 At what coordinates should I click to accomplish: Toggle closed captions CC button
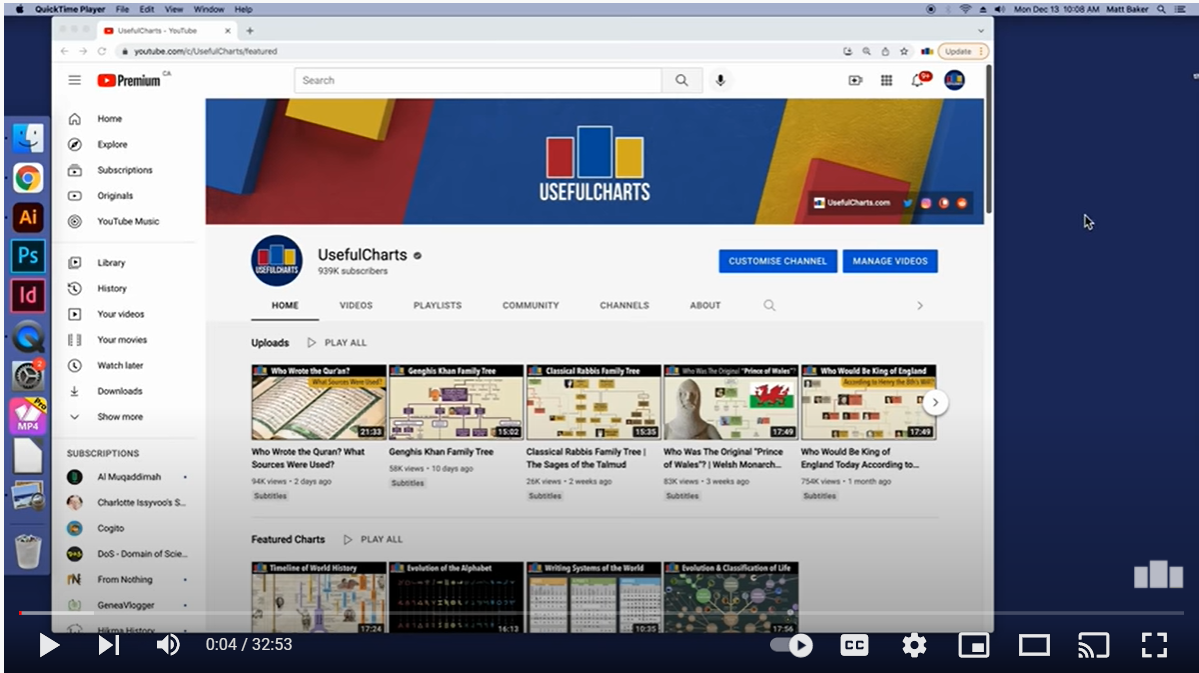[854, 645]
